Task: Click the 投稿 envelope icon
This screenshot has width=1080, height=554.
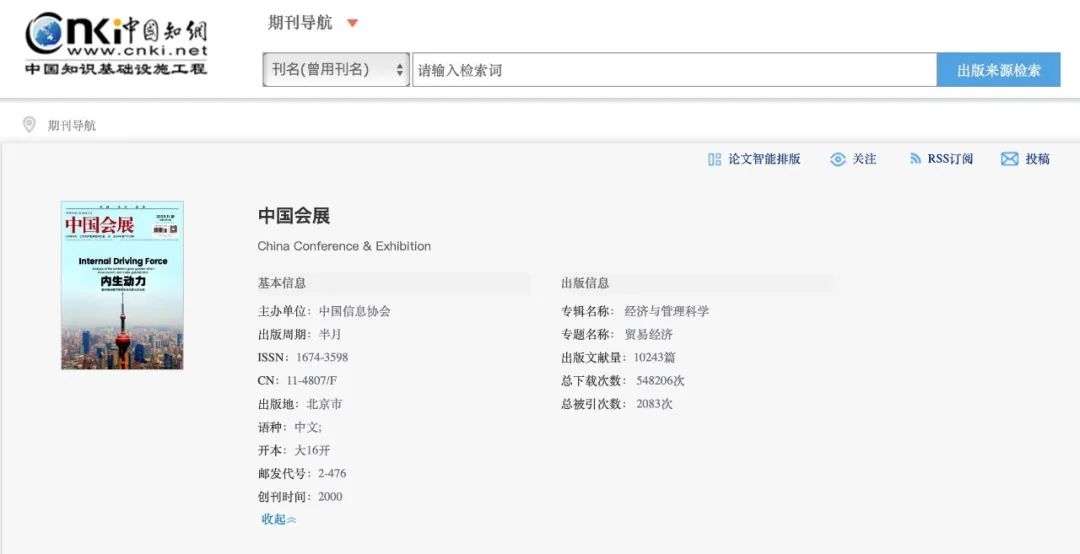Action: [1009, 159]
